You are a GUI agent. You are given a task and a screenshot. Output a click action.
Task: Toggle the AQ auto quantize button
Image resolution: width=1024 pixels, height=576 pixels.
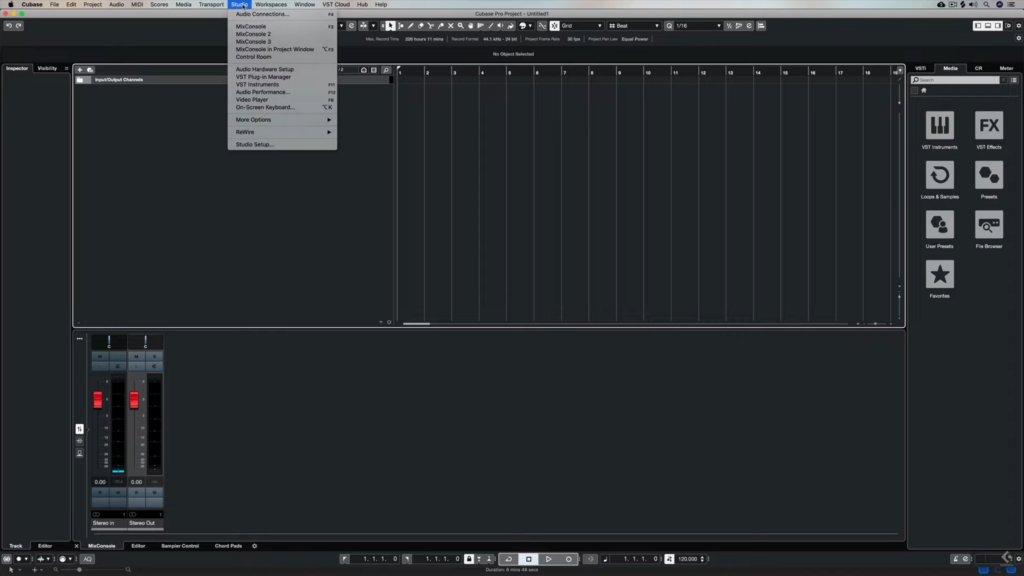point(88,559)
